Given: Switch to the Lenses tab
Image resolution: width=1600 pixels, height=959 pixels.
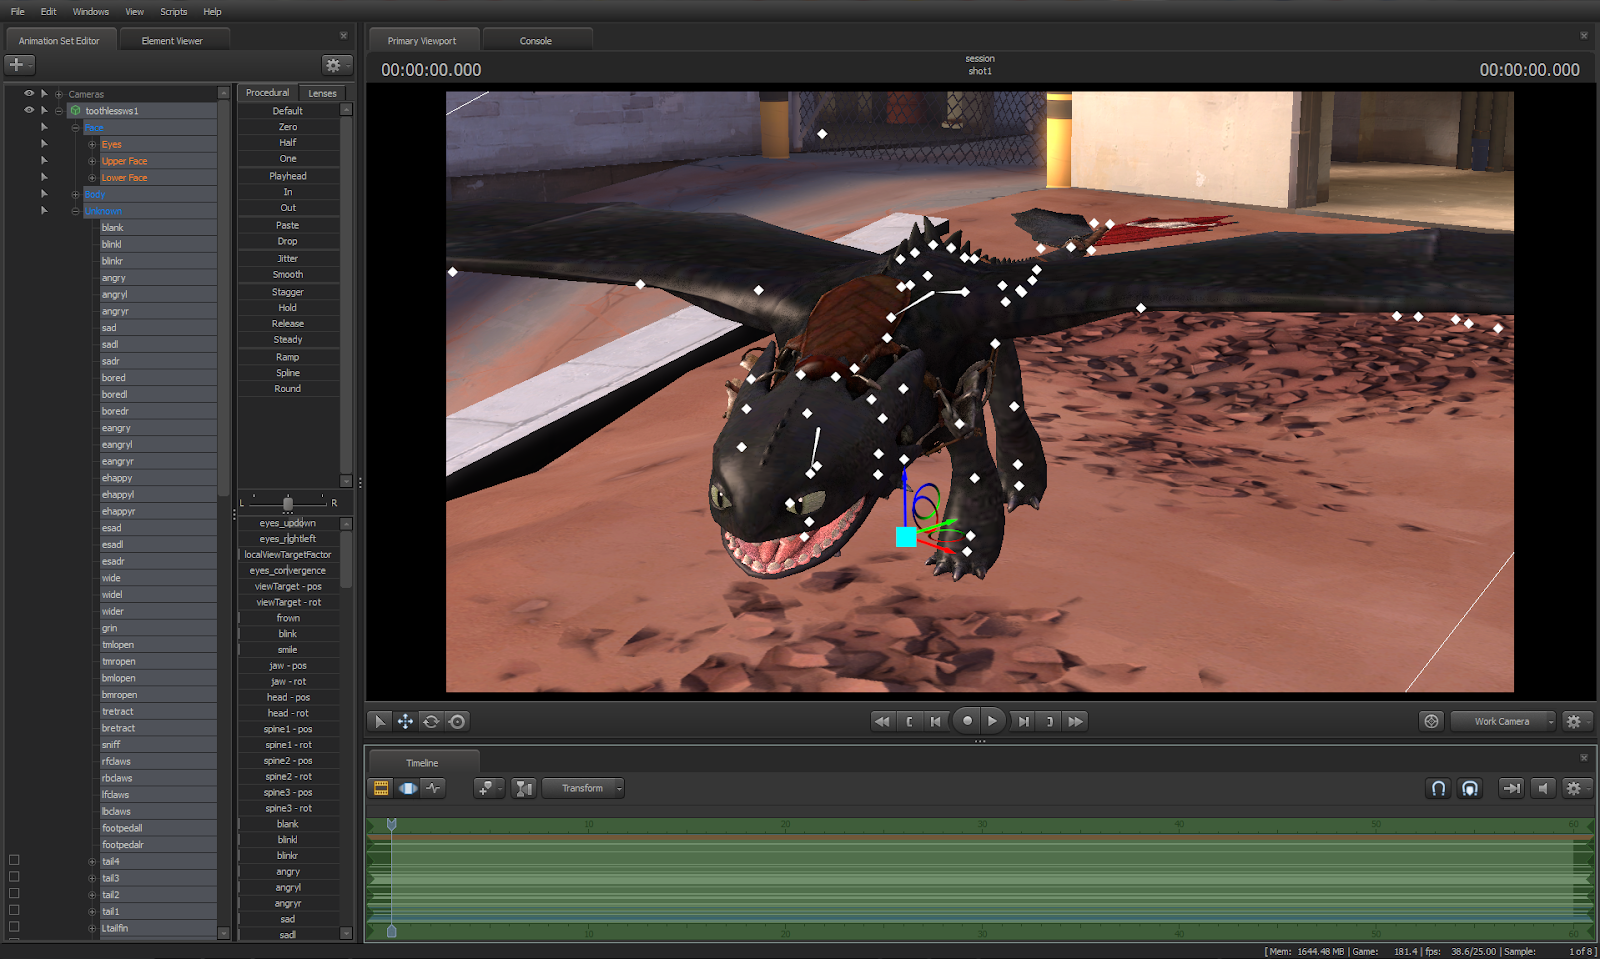Looking at the screenshot, I should click(322, 92).
